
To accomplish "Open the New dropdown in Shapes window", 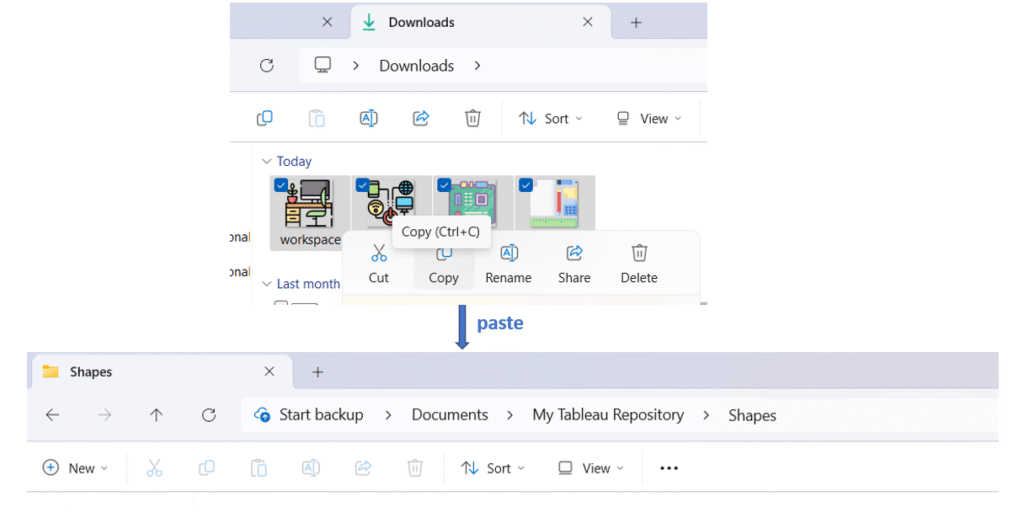I will 76,468.
